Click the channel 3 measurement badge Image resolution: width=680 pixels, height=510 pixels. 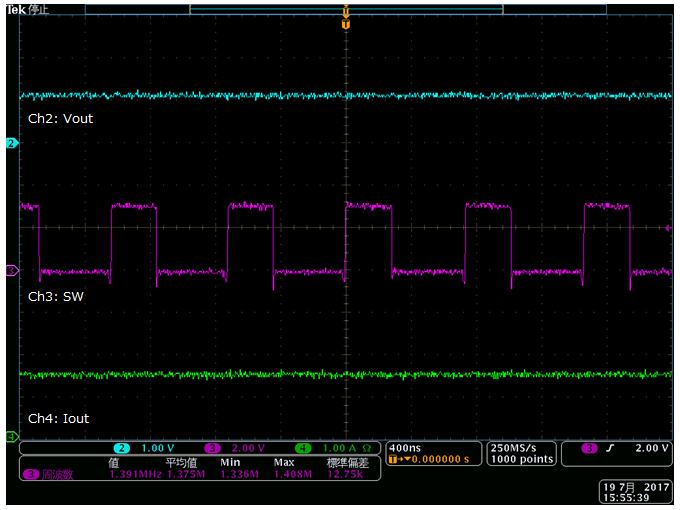coord(31,474)
